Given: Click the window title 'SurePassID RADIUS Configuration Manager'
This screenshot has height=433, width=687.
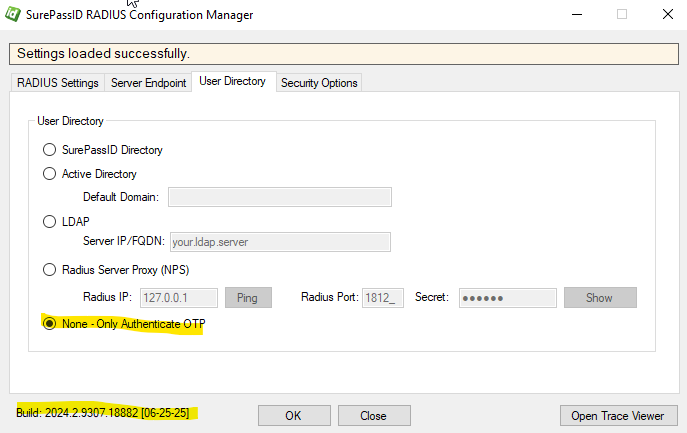Looking at the screenshot, I should [139, 15].
